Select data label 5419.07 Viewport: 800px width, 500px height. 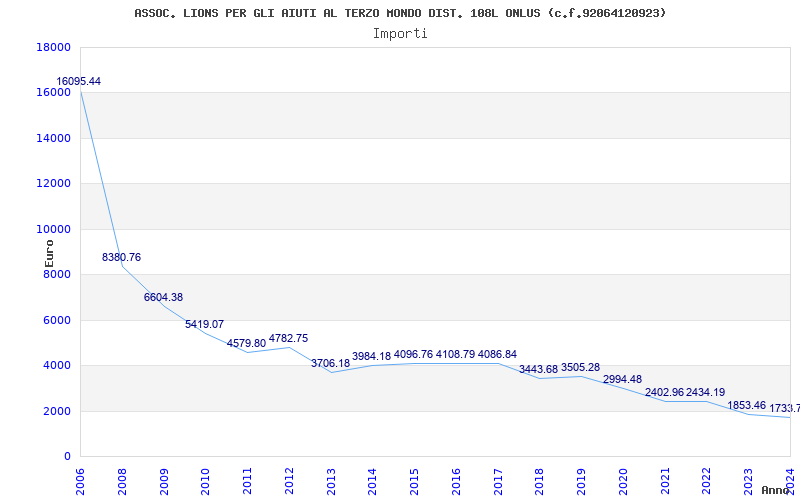(205, 324)
